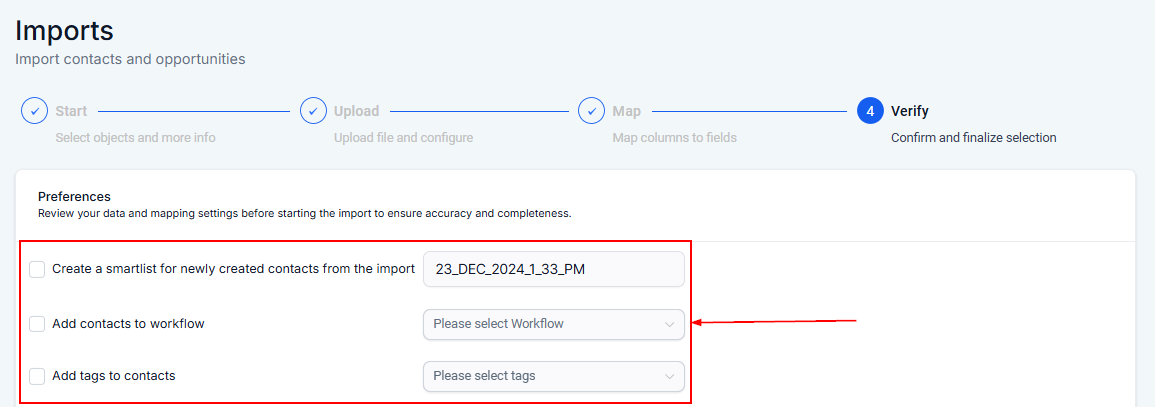Click the Add contacts to workflow label text
1155x407 pixels.
coord(128,324)
